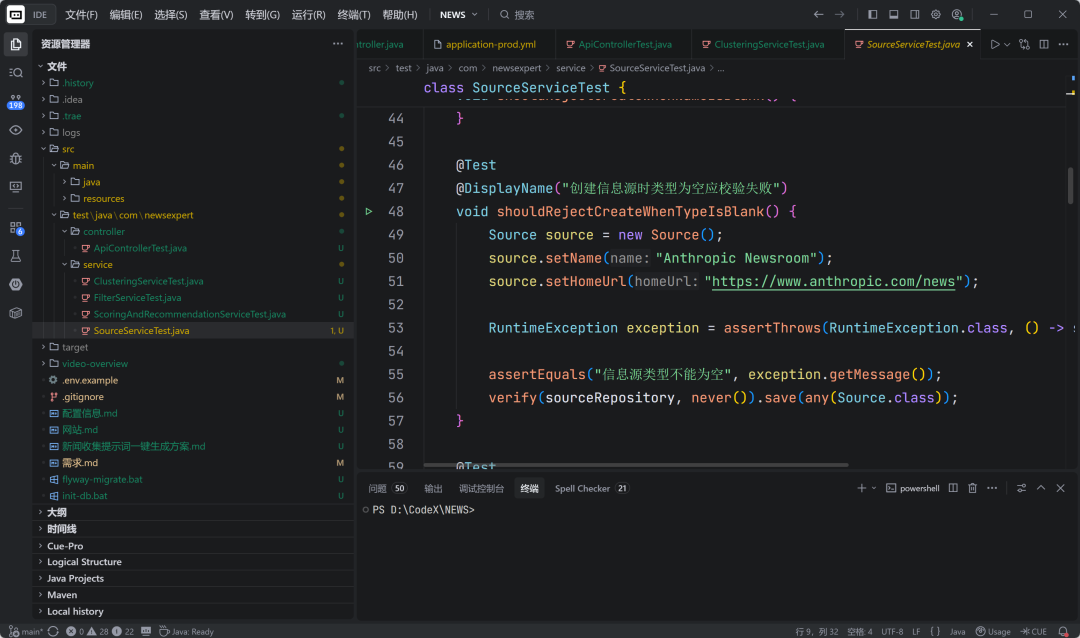Screen dimensions: 1080x638
Task: Open the 编辑(E) menu
Action: (126, 14)
